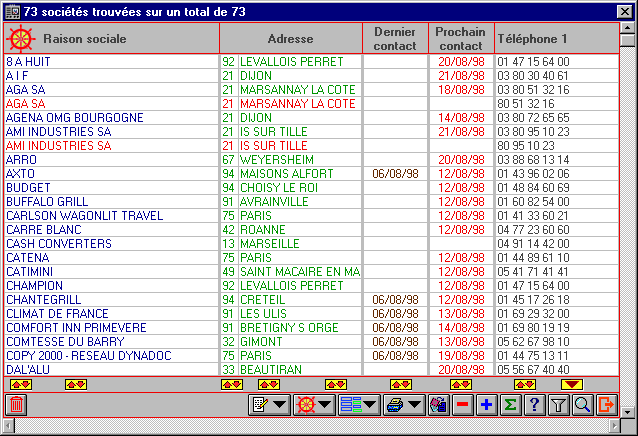This screenshot has width=638, height=436.
Task: Click the title bar window icon
Action: [x=12, y=11]
